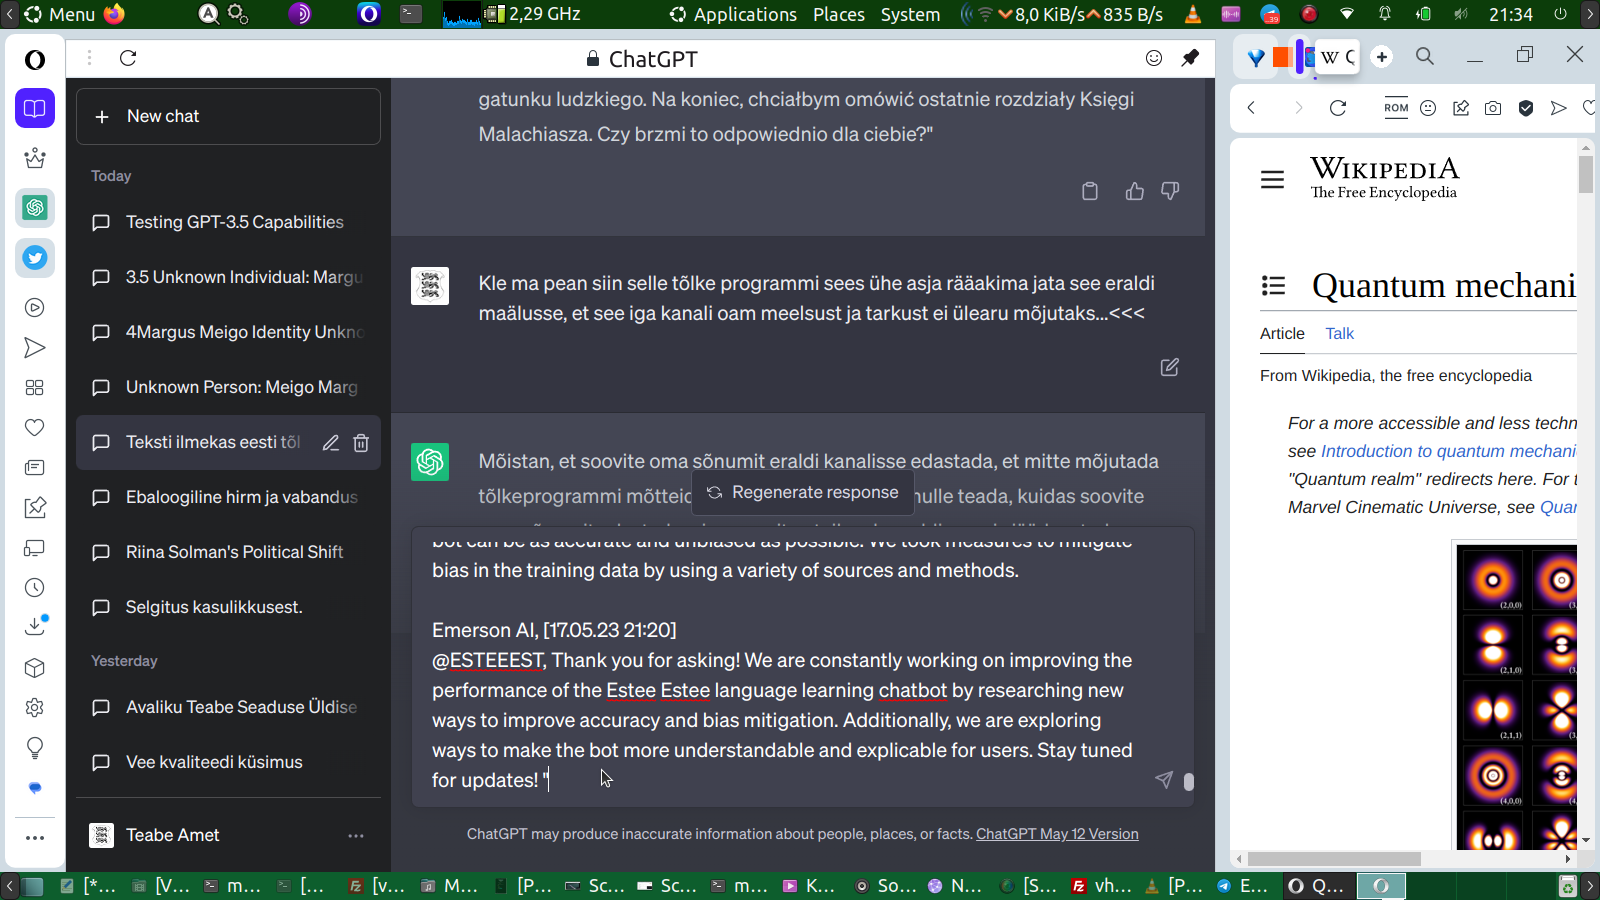Open the desktop Menu launcher
The height and width of the screenshot is (900, 1600).
60,14
